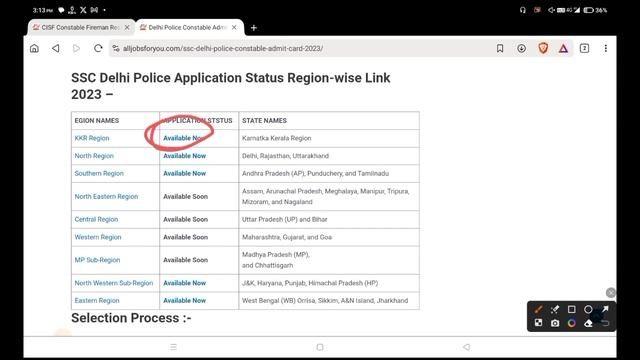The width and height of the screenshot is (640, 360).
Task: Tap Android recent apps navigation button
Action: (173, 347)
